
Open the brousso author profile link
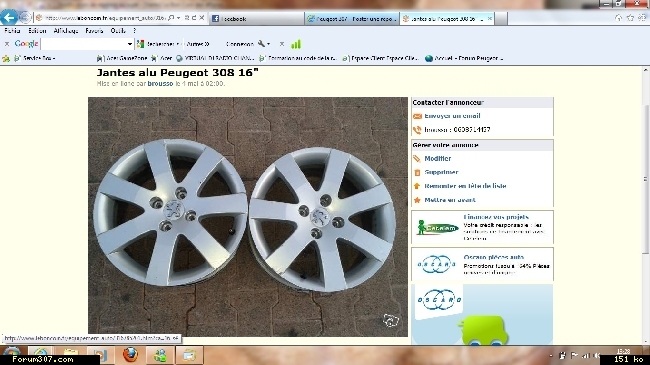click(x=160, y=83)
